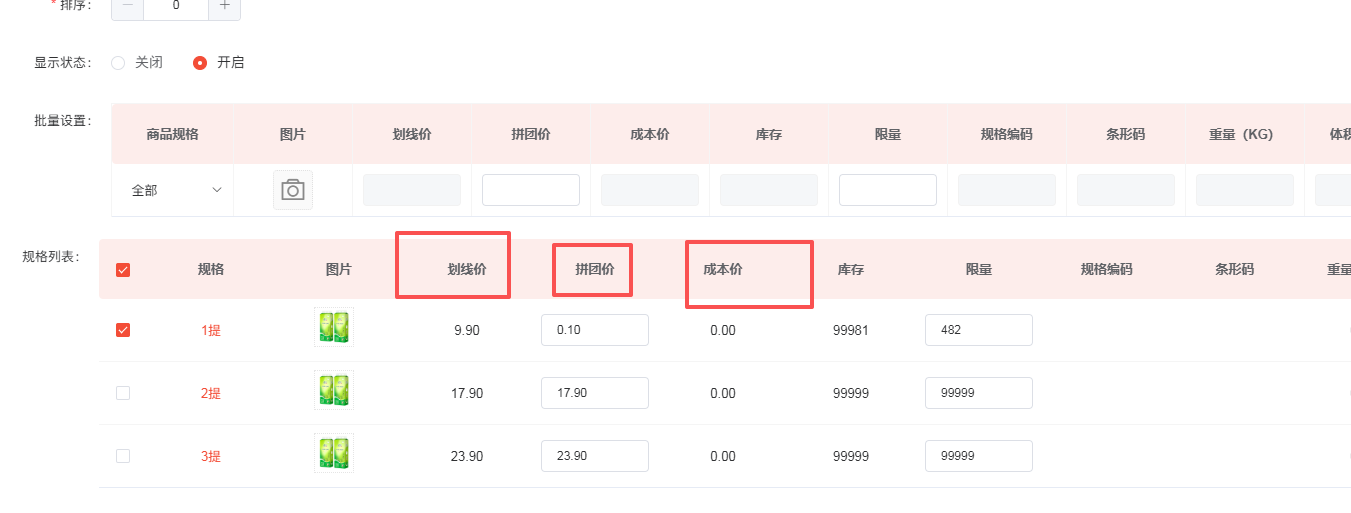
Task: Click the 2提 group price field showing 17.90
Action: pyautogui.click(x=595, y=393)
